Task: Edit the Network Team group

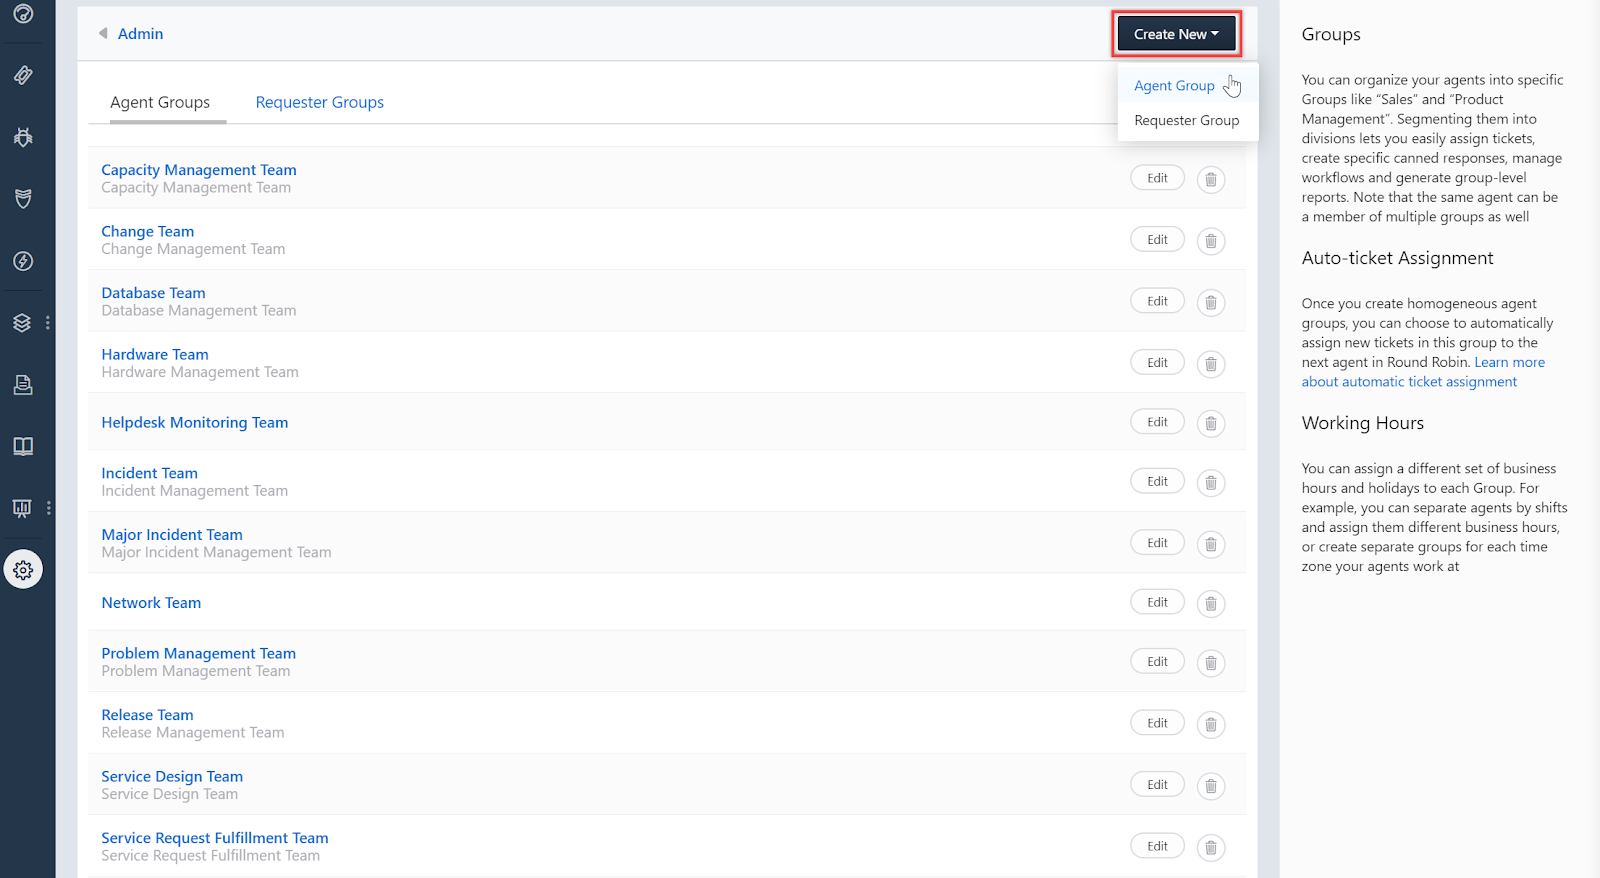Action: [1157, 602]
